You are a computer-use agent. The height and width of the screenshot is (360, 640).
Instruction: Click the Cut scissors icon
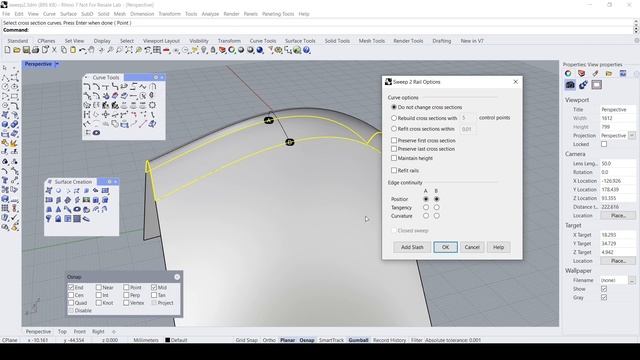click(x=54, y=50)
